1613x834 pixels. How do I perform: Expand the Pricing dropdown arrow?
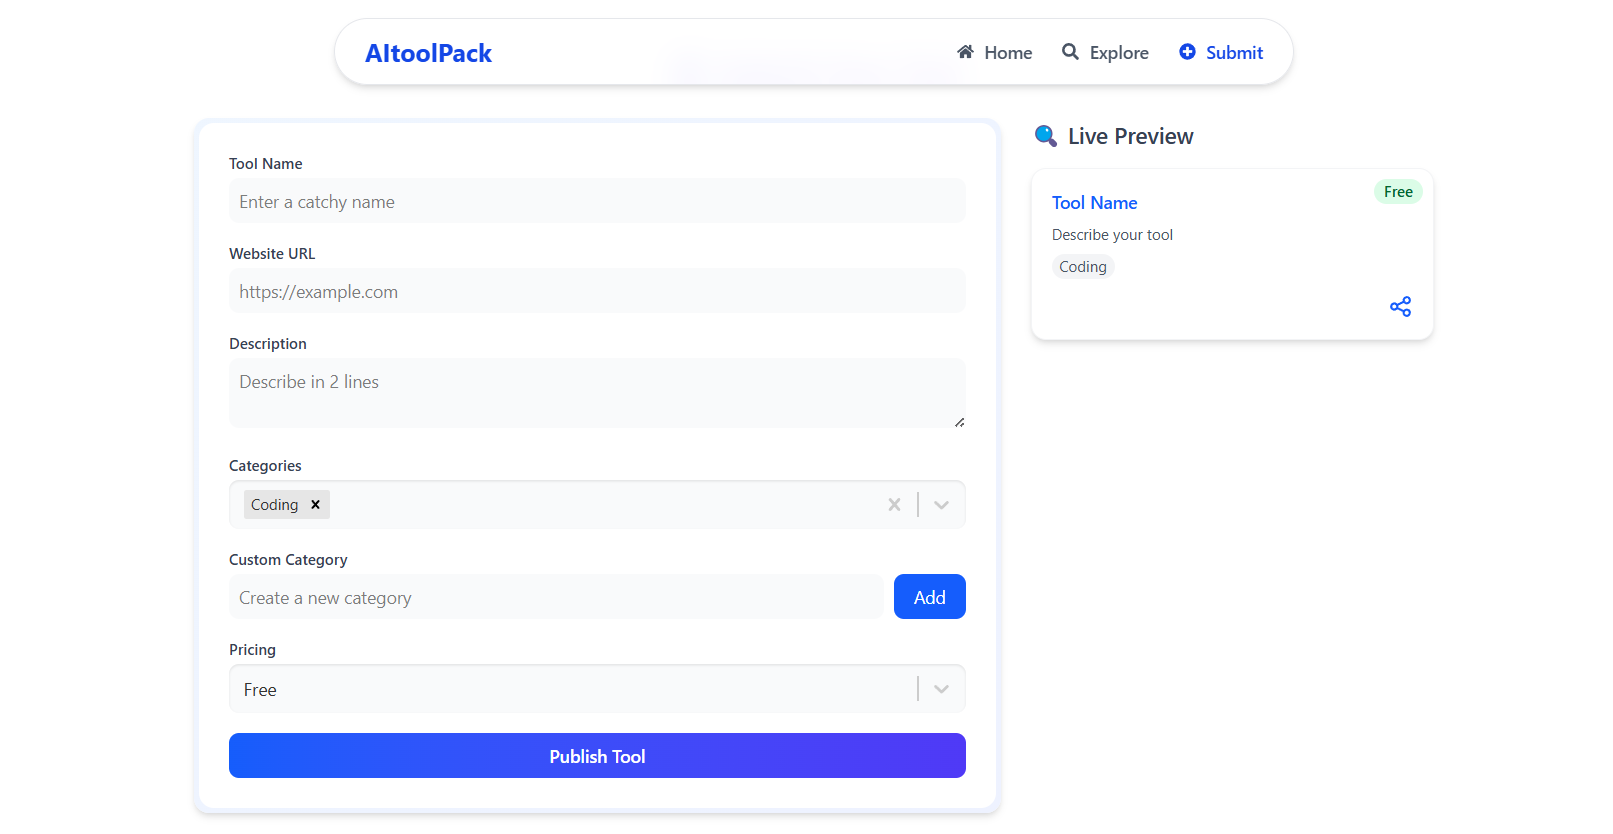941,689
